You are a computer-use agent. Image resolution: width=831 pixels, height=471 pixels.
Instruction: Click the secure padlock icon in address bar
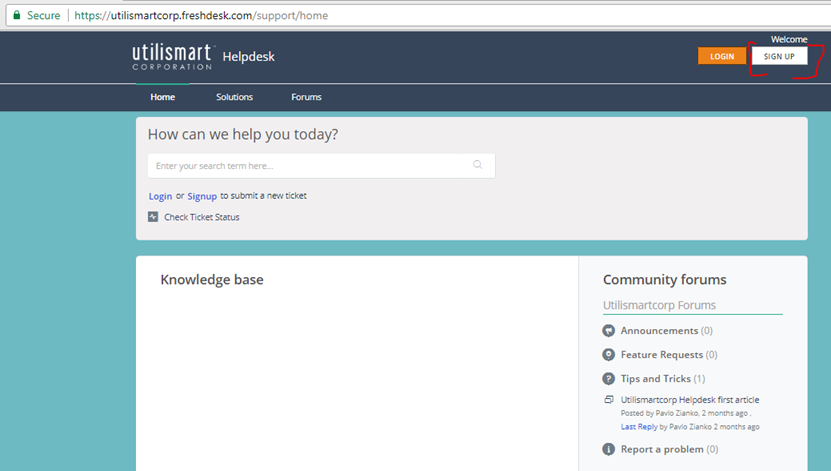click(16, 15)
